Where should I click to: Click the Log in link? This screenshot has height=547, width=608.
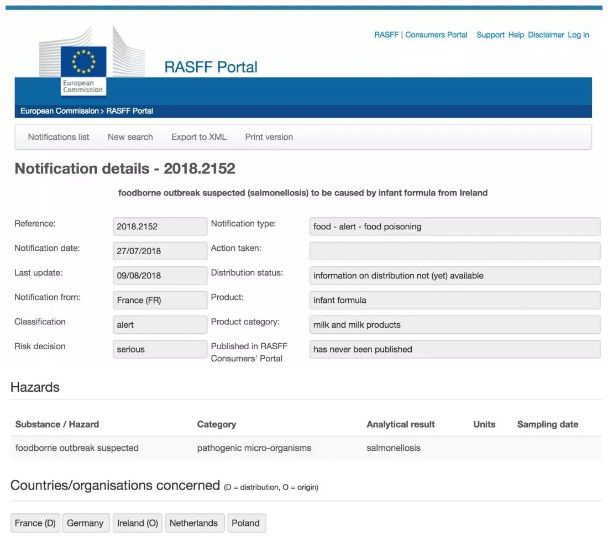pos(578,35)
